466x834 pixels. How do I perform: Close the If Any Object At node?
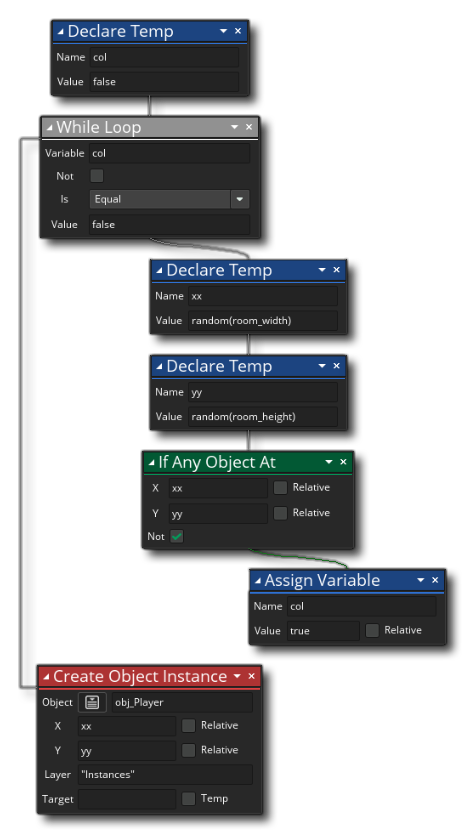pos(343,462)
